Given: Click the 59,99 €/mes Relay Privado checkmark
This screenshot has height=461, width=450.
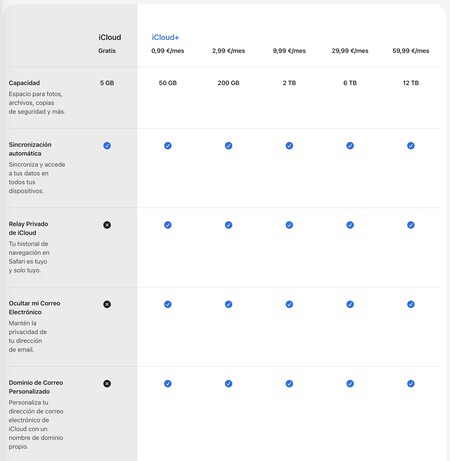Looking at the screenshot, I should (411, 225).
